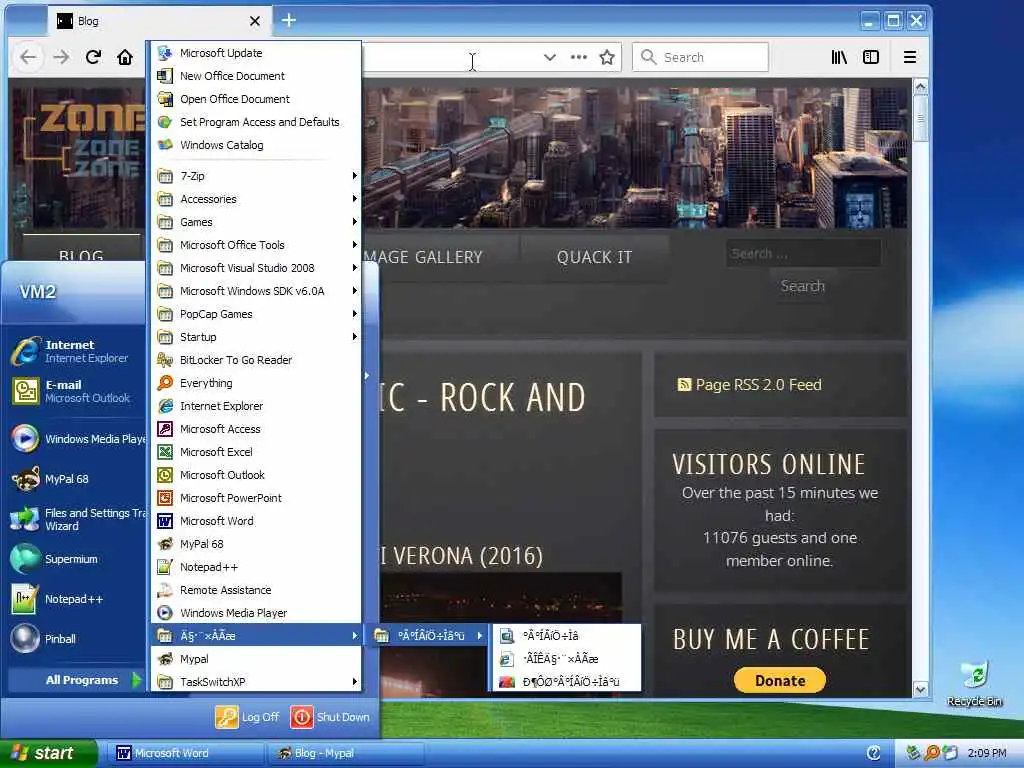Image resolution: width=1024 pixels, height=768 pixels.
Task: Expand Microsoft Windows SDK v6.0A submenu
Action: pyautogui.click(x=257, y=291)
